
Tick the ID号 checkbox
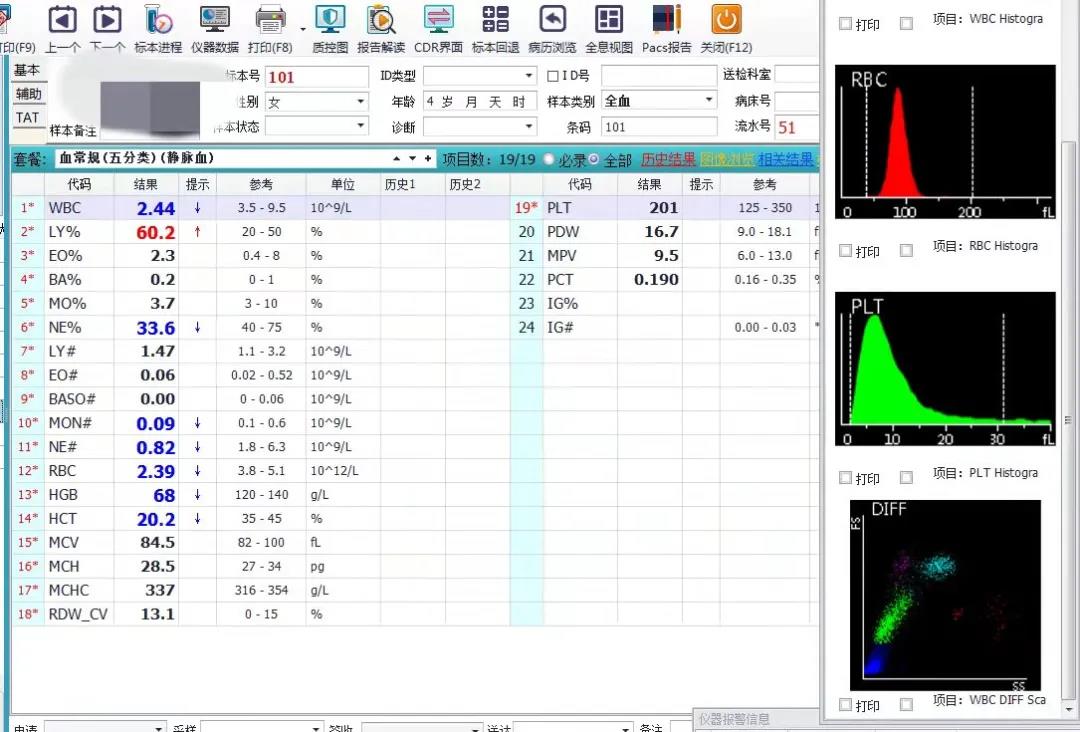point(552,76)
